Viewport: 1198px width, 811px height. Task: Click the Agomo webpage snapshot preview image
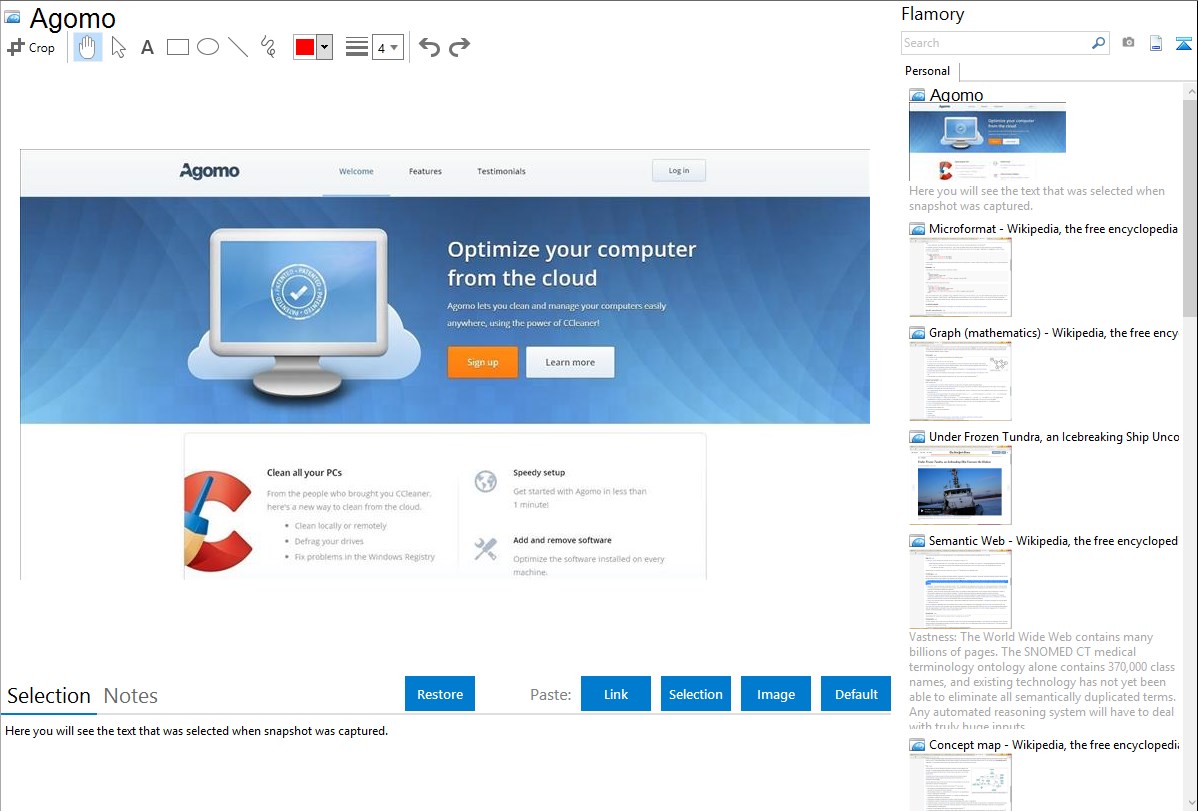(x=445, y=365)
